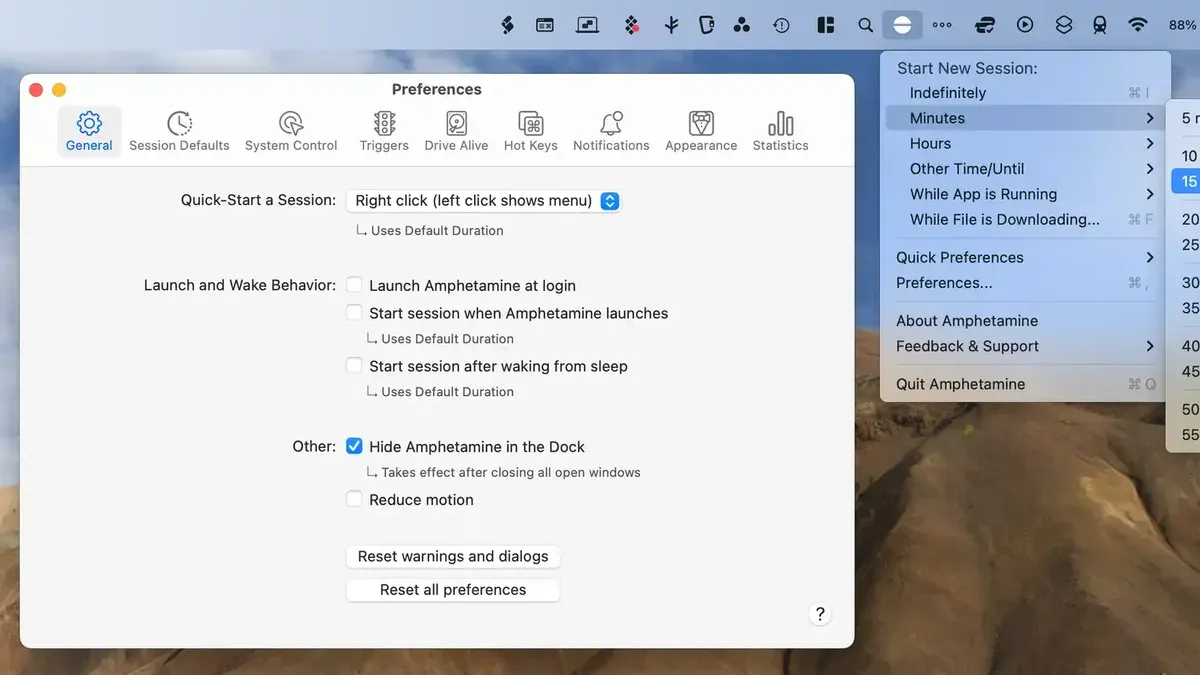Click the three-circles cluster menu bar icon
The height and width of the screenshot is (675, 1200).
[742, 25]
